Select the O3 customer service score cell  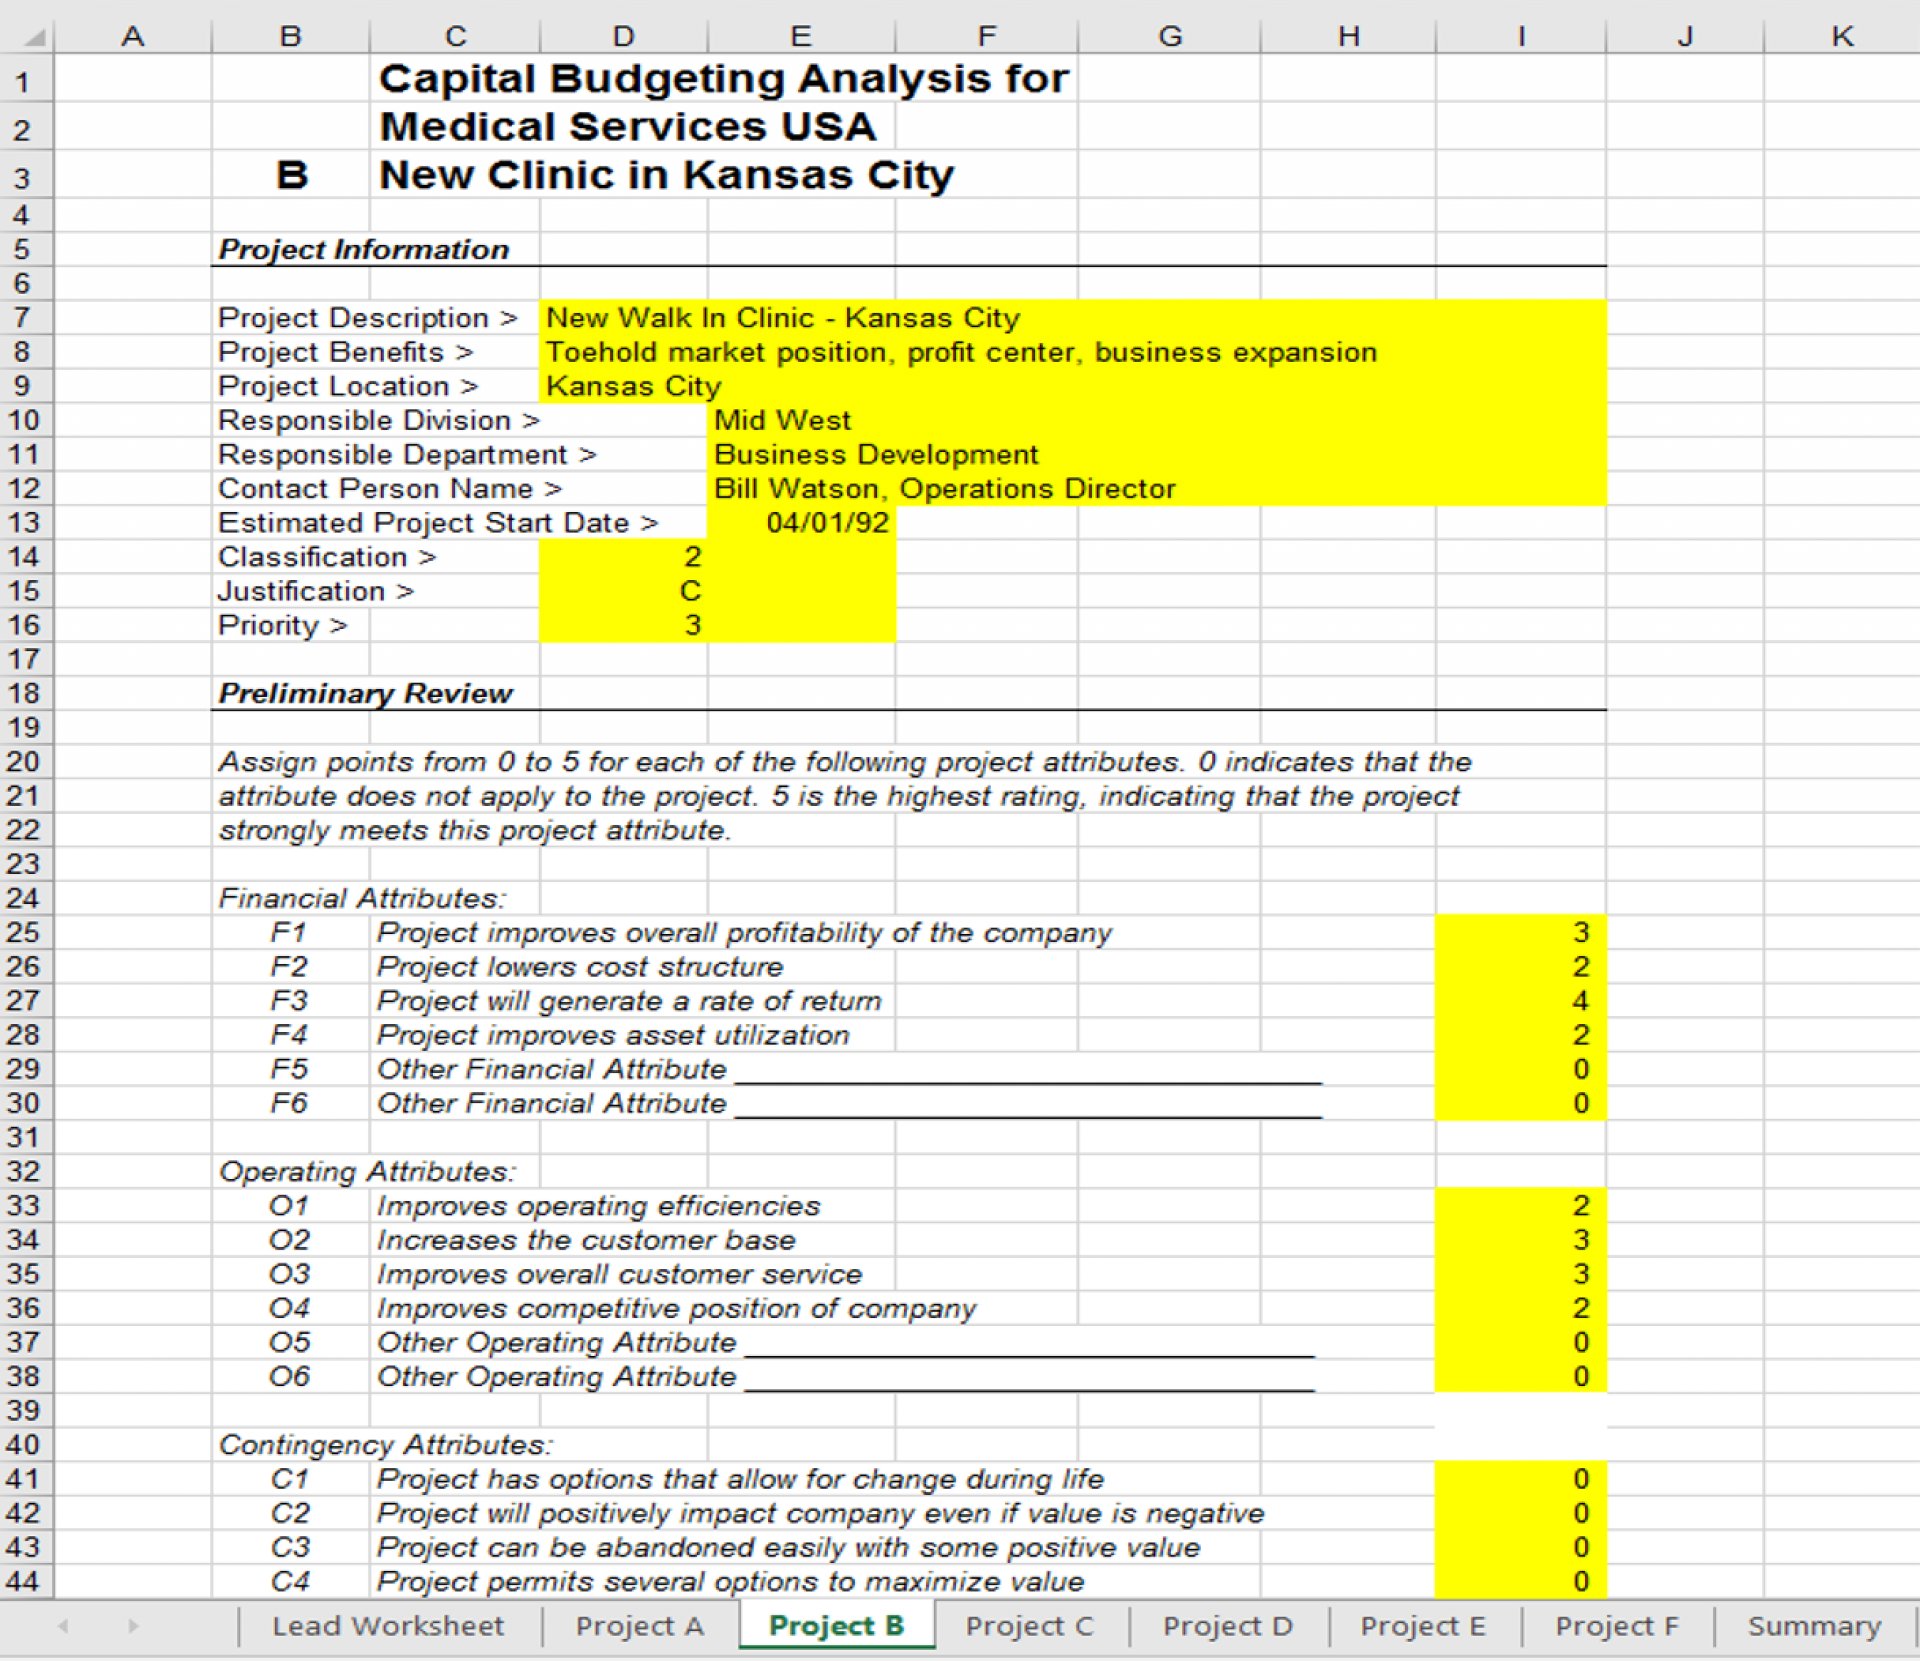point(1520,1274)
